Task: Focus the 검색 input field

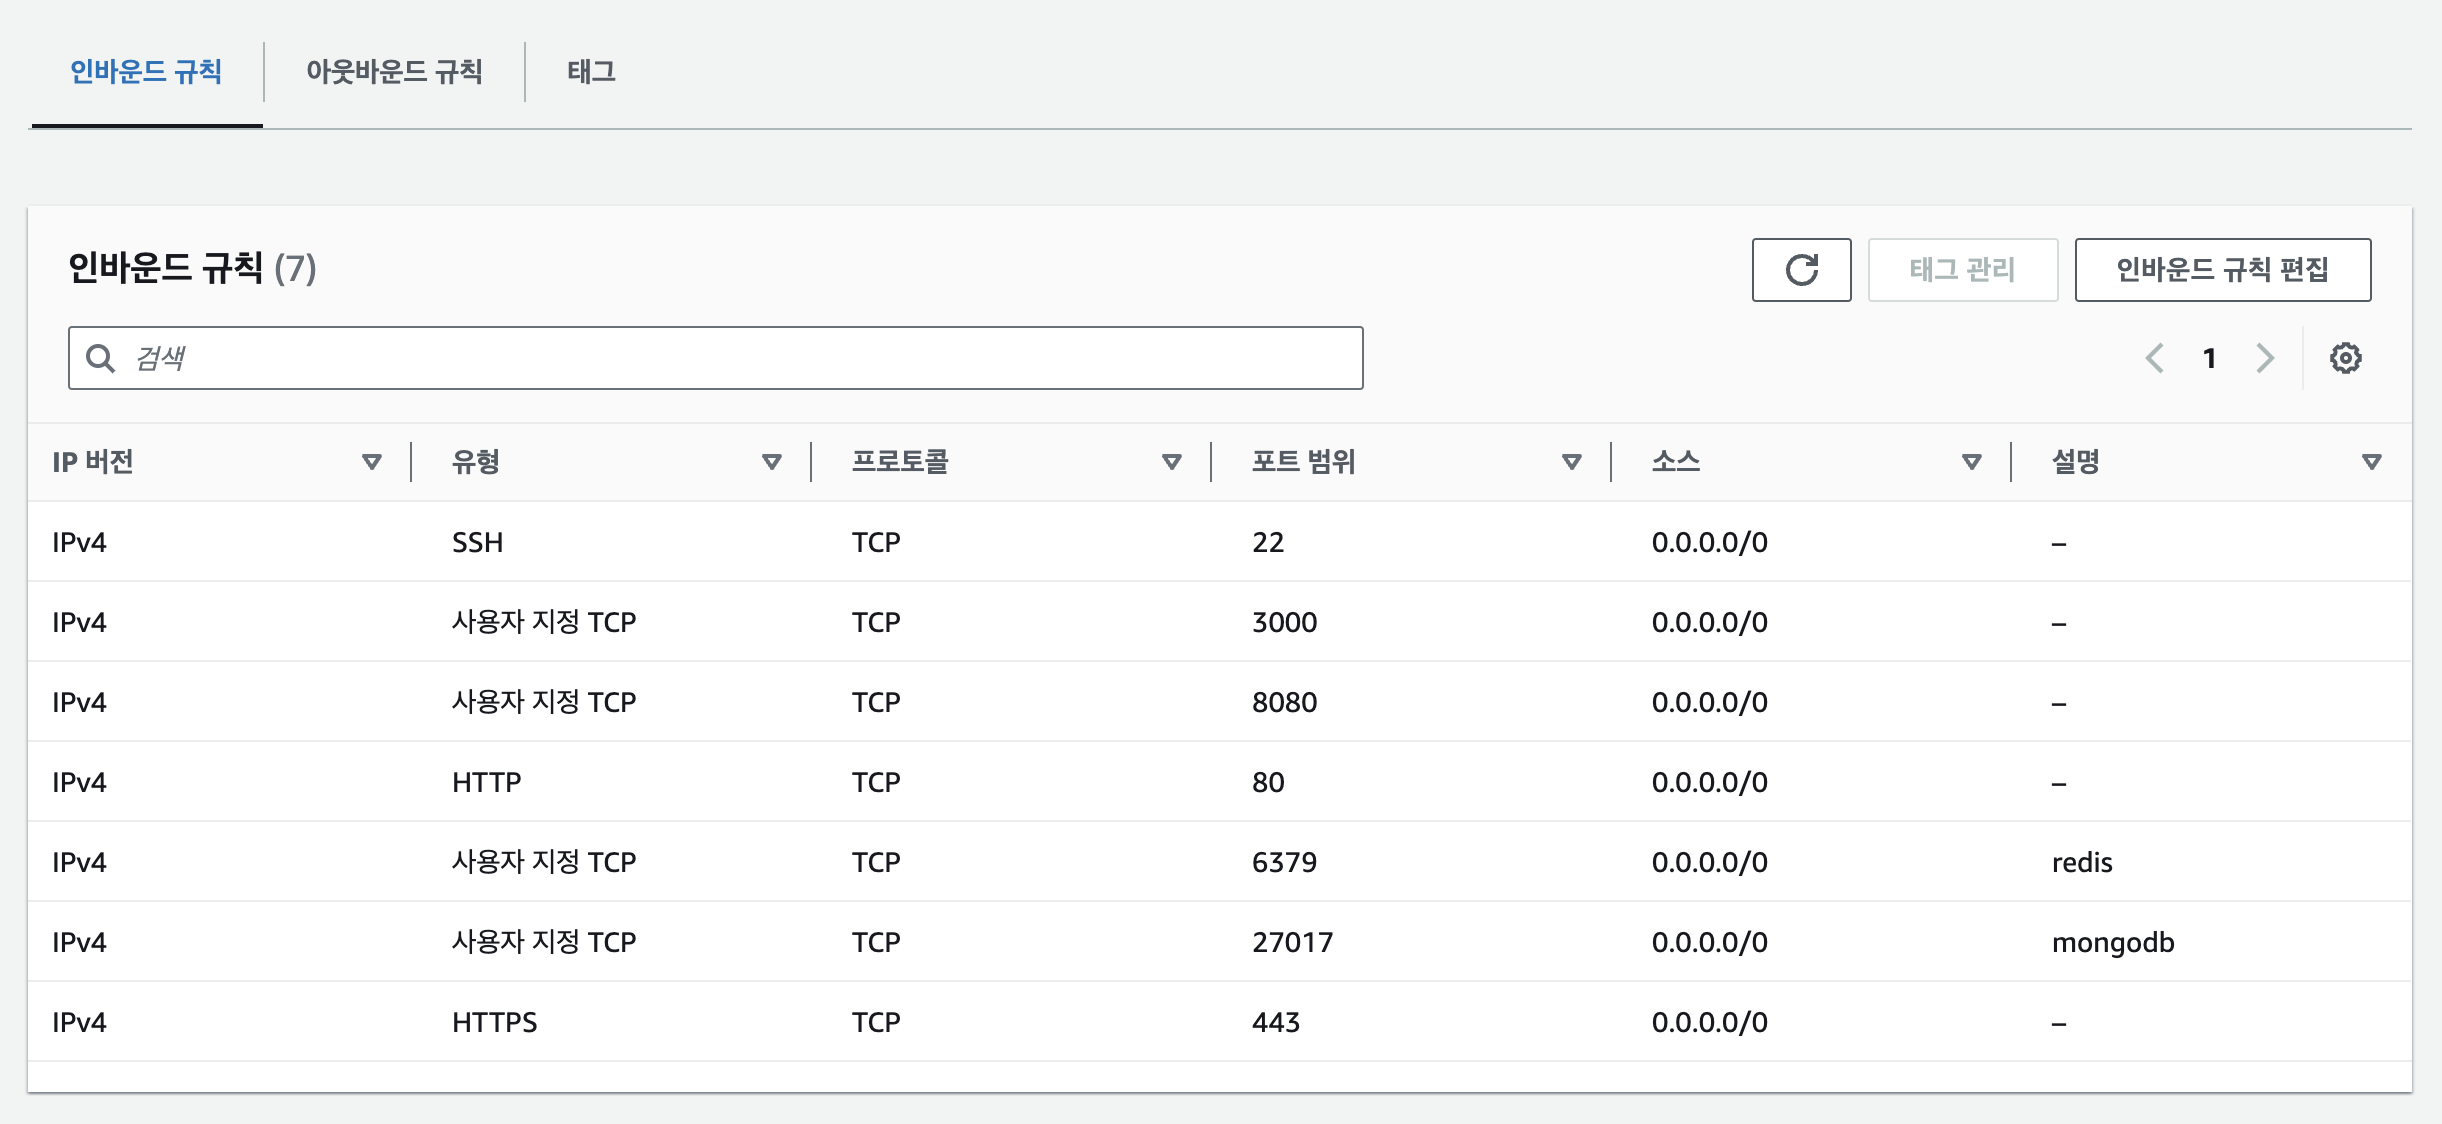Action: 740,358
